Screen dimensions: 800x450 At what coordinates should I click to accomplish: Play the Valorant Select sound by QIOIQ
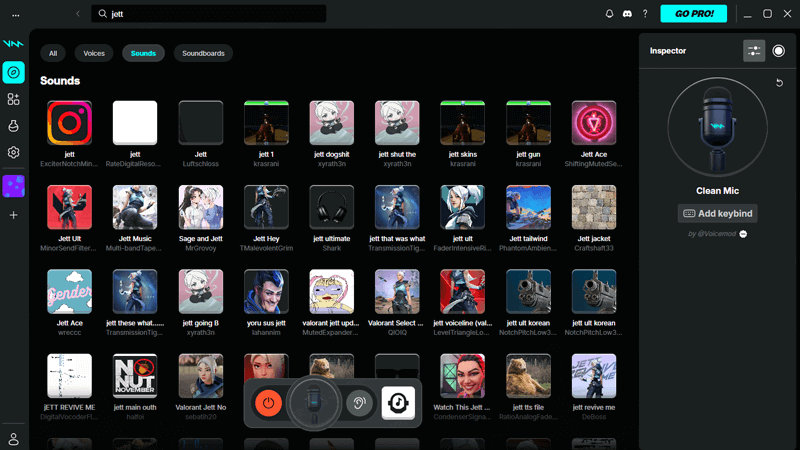point(397,291)
